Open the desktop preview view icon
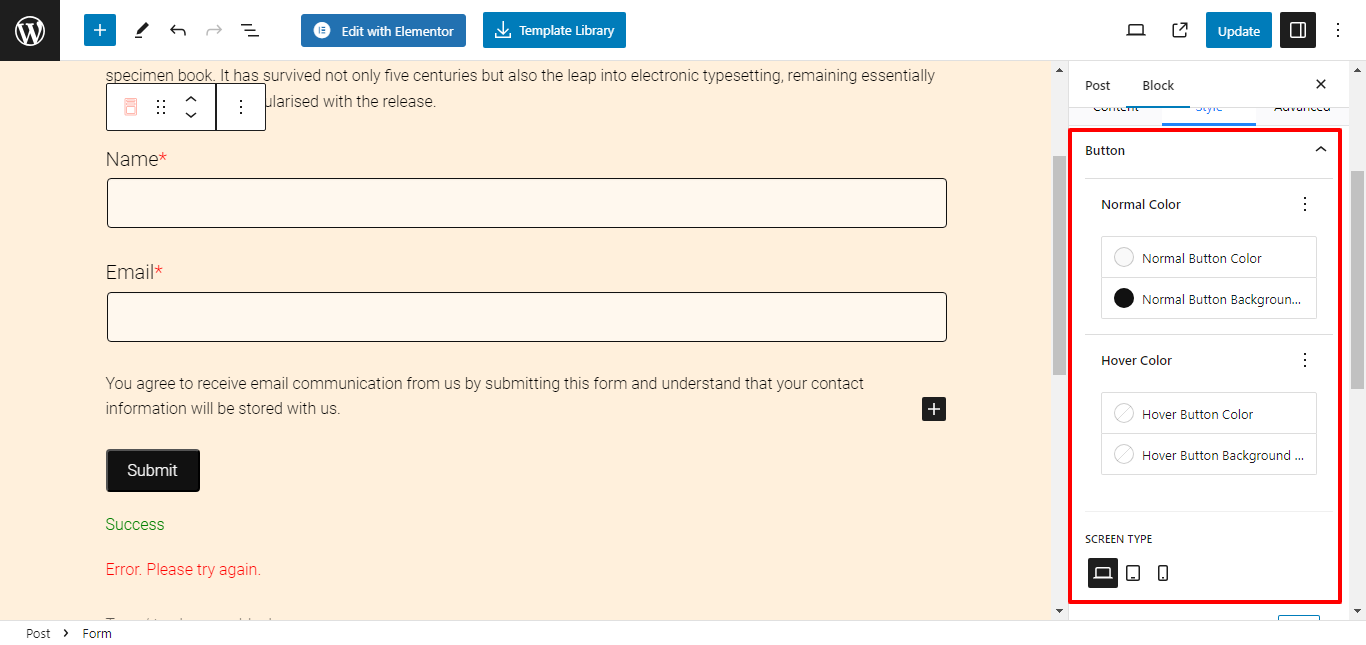Screen dimensions: 1366x645 click(1136, 30)
